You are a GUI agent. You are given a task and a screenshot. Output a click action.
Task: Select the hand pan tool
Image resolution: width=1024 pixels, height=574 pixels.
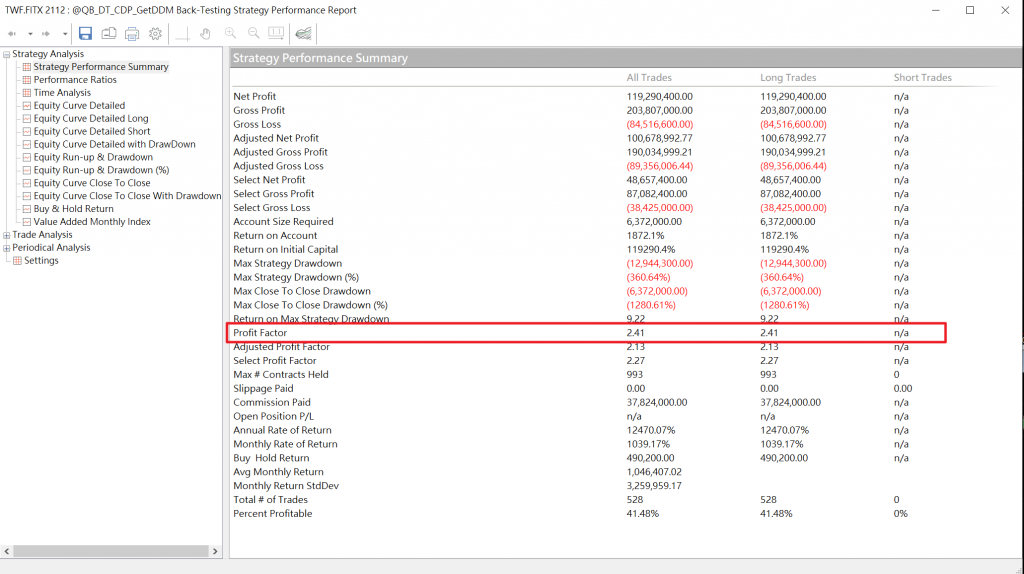[206, 34]
